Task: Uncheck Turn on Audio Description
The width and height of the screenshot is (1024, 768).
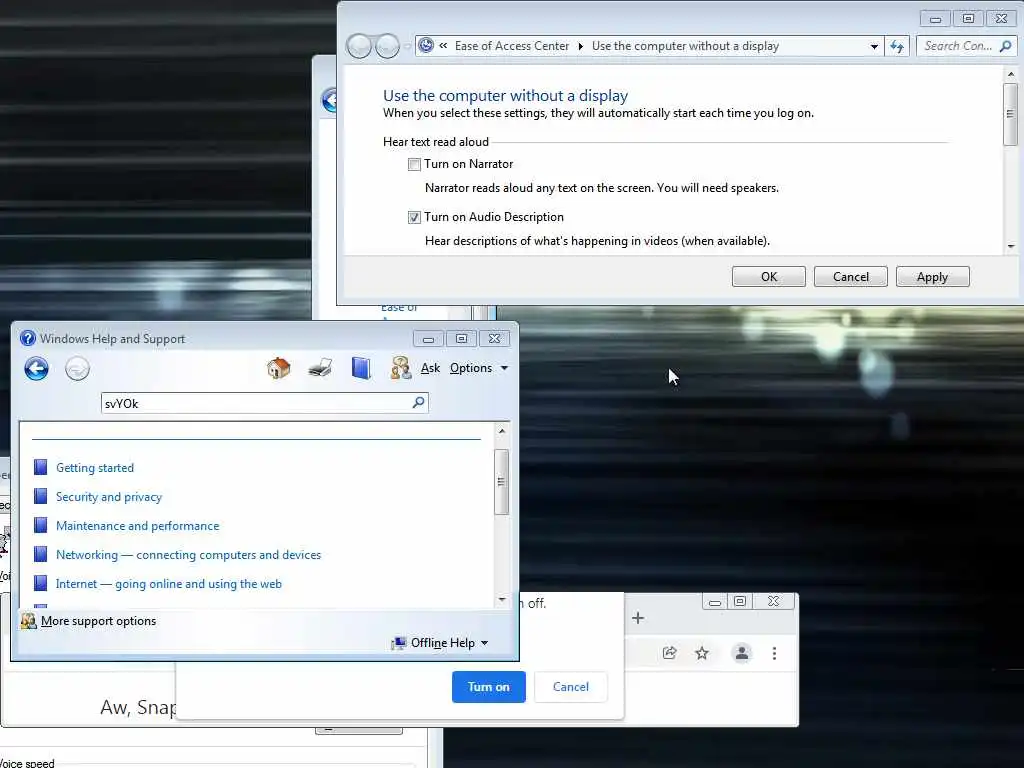Action: (x=414, y=217)
